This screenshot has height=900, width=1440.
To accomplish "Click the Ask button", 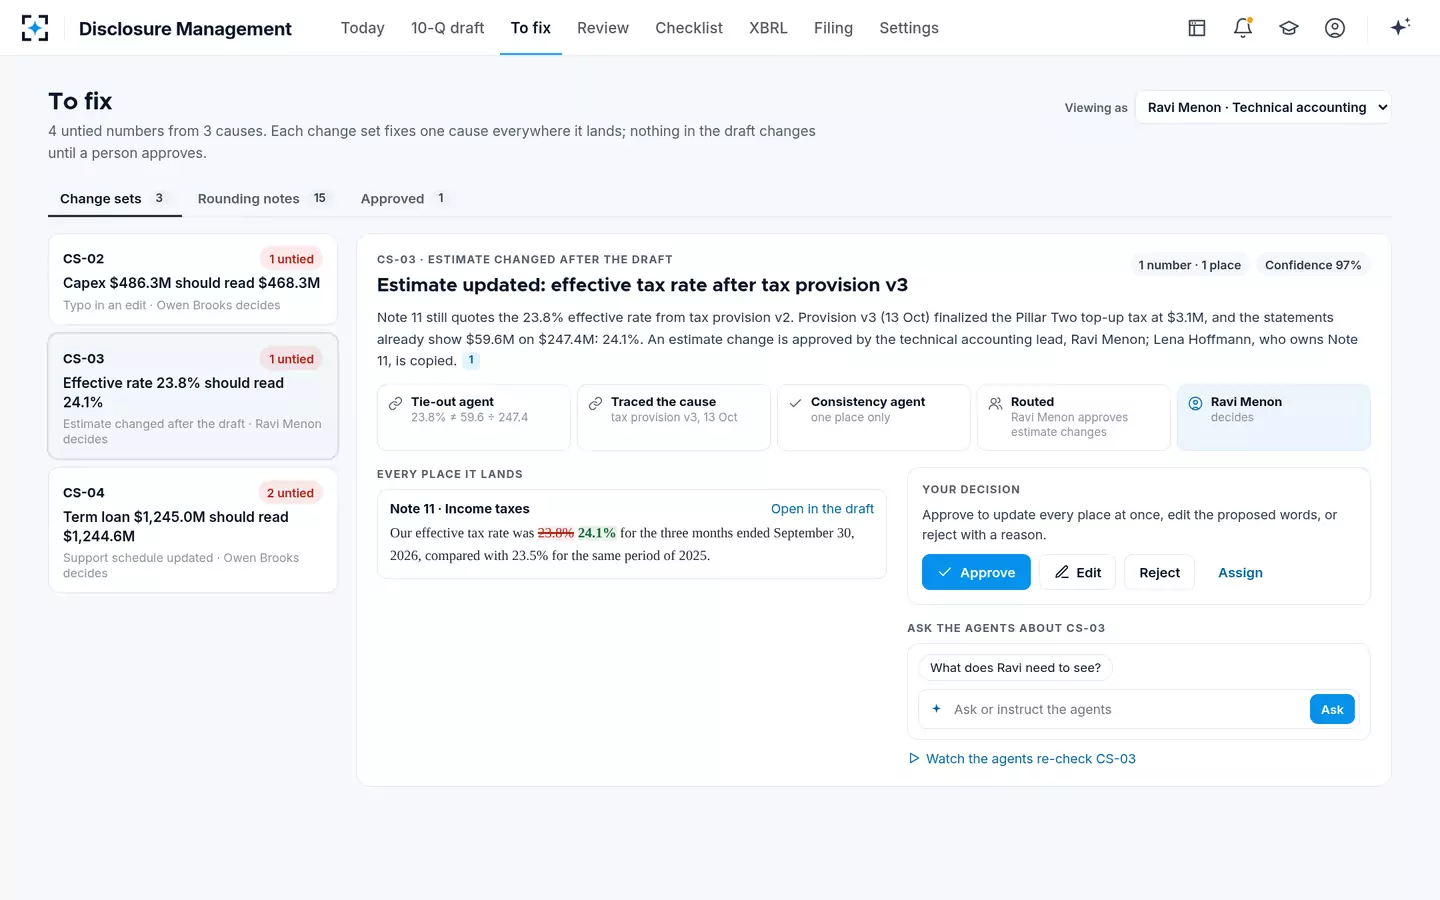I will 1332,709.
